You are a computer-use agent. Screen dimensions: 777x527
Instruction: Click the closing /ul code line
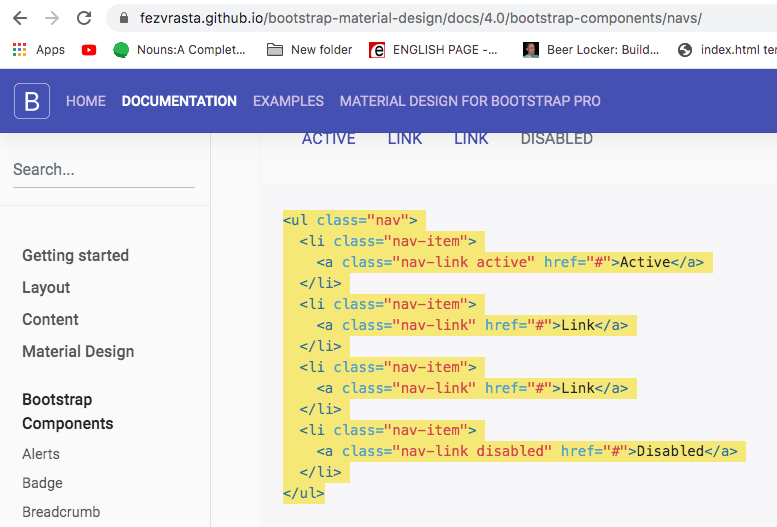click(303, 493)
